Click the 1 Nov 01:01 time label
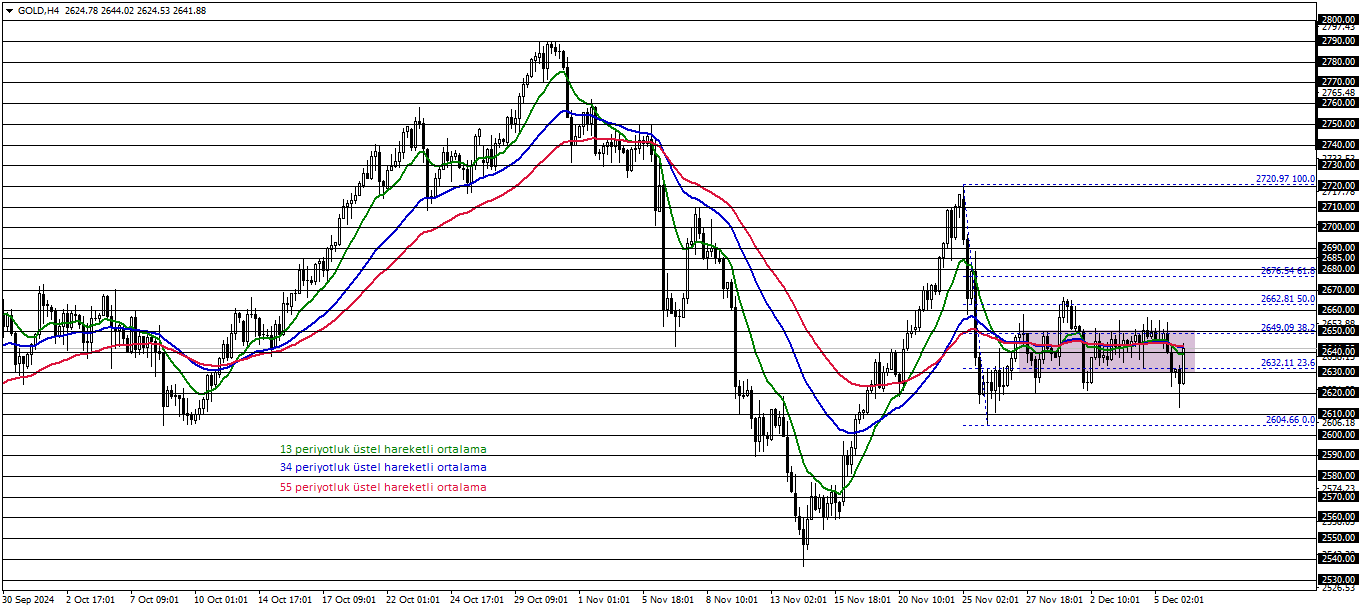 pyautogui.click(x=604, y=600)
